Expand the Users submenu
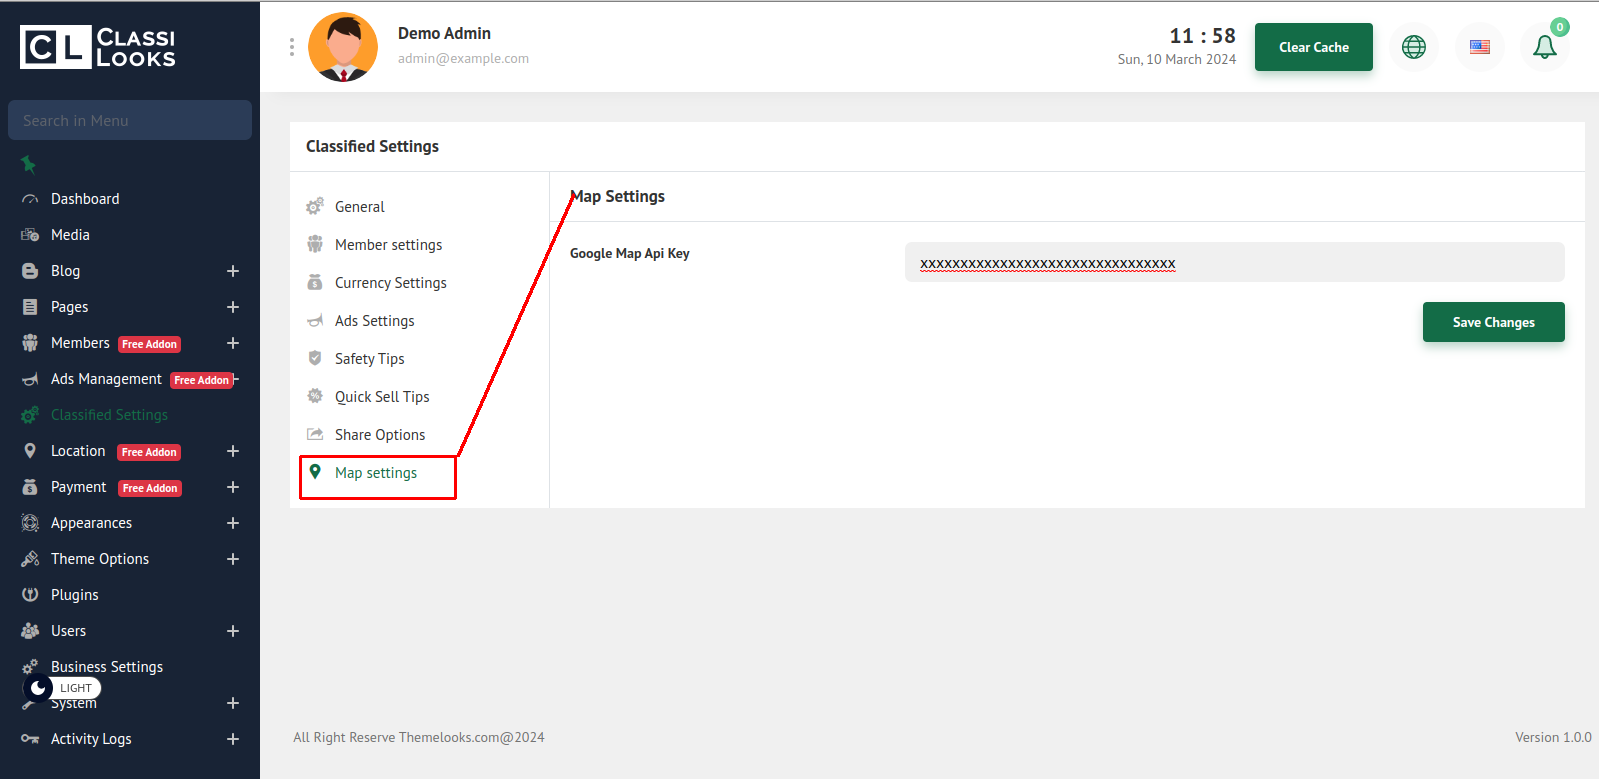Image resolution: width=1599 pixels, height=779 pixels. (x=233, y=631)
